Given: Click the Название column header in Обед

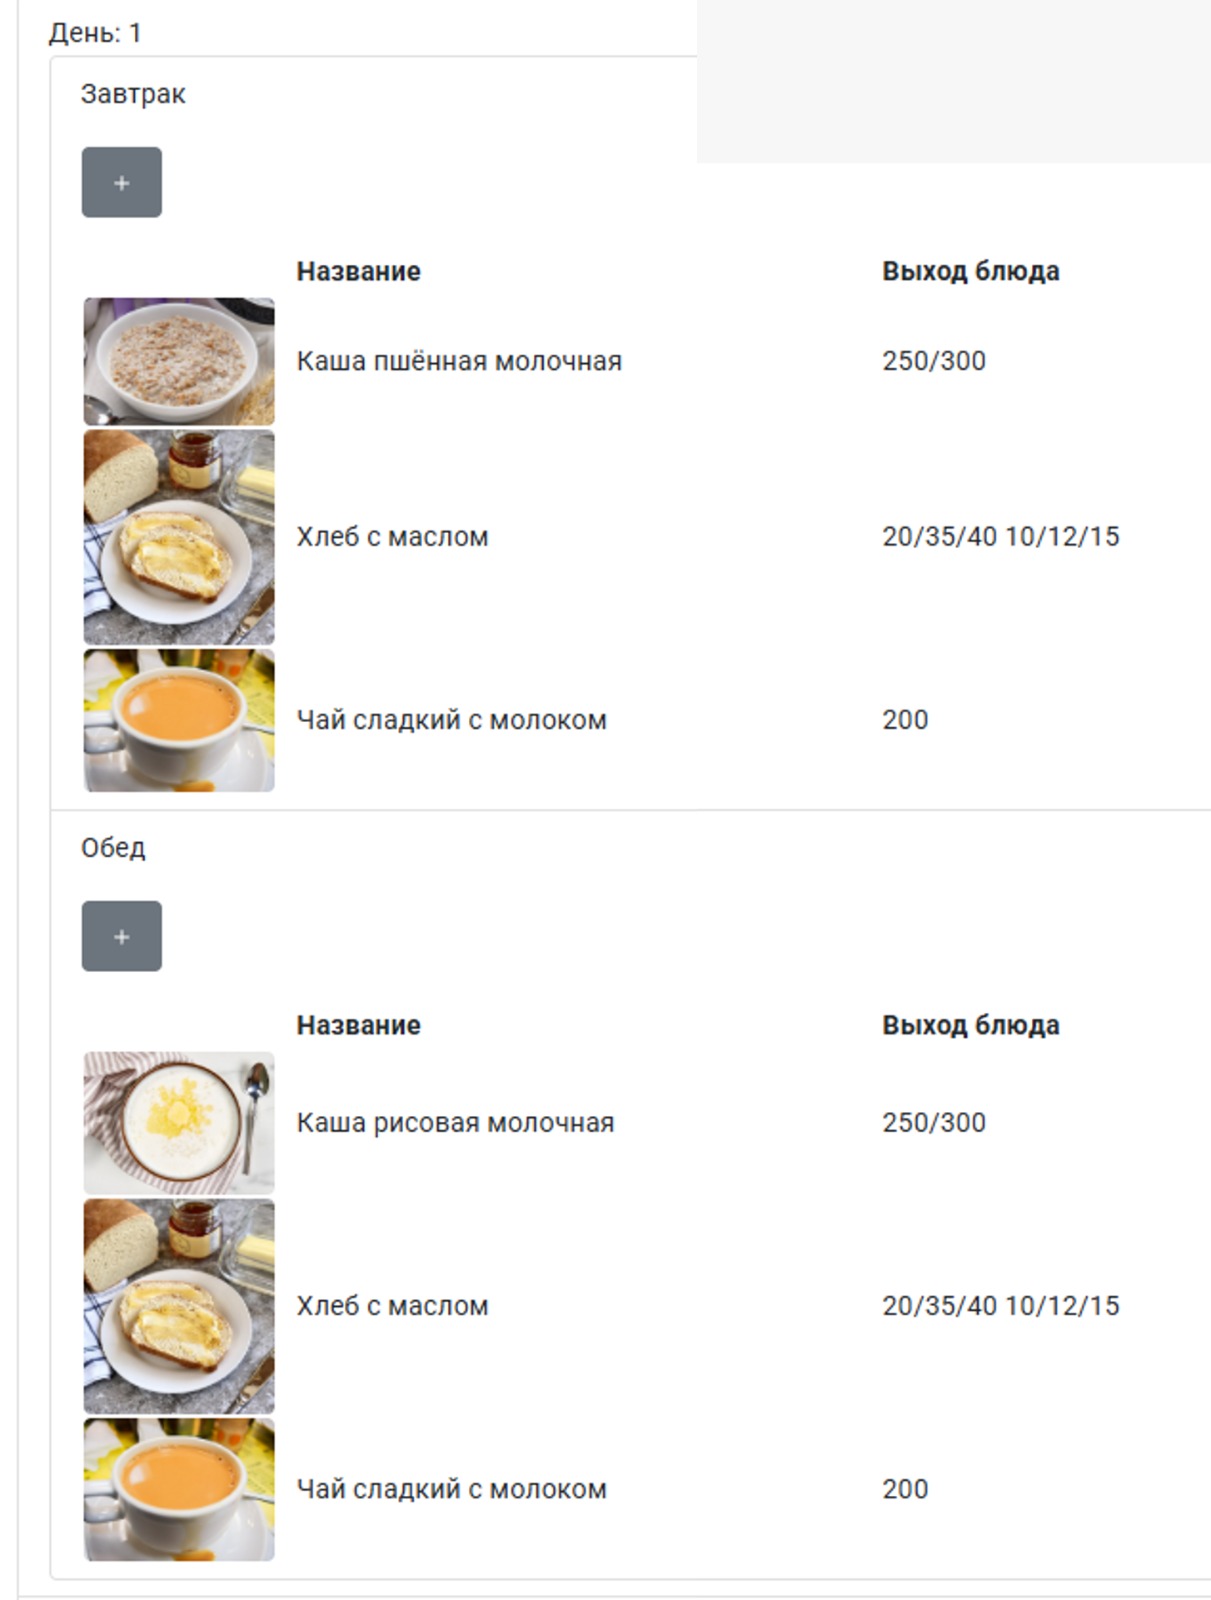Looking at the screenshot, I should point(358,1025).
